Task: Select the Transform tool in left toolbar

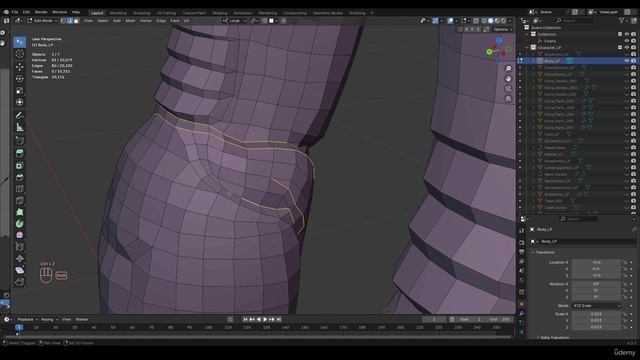Action: point(20,102)
